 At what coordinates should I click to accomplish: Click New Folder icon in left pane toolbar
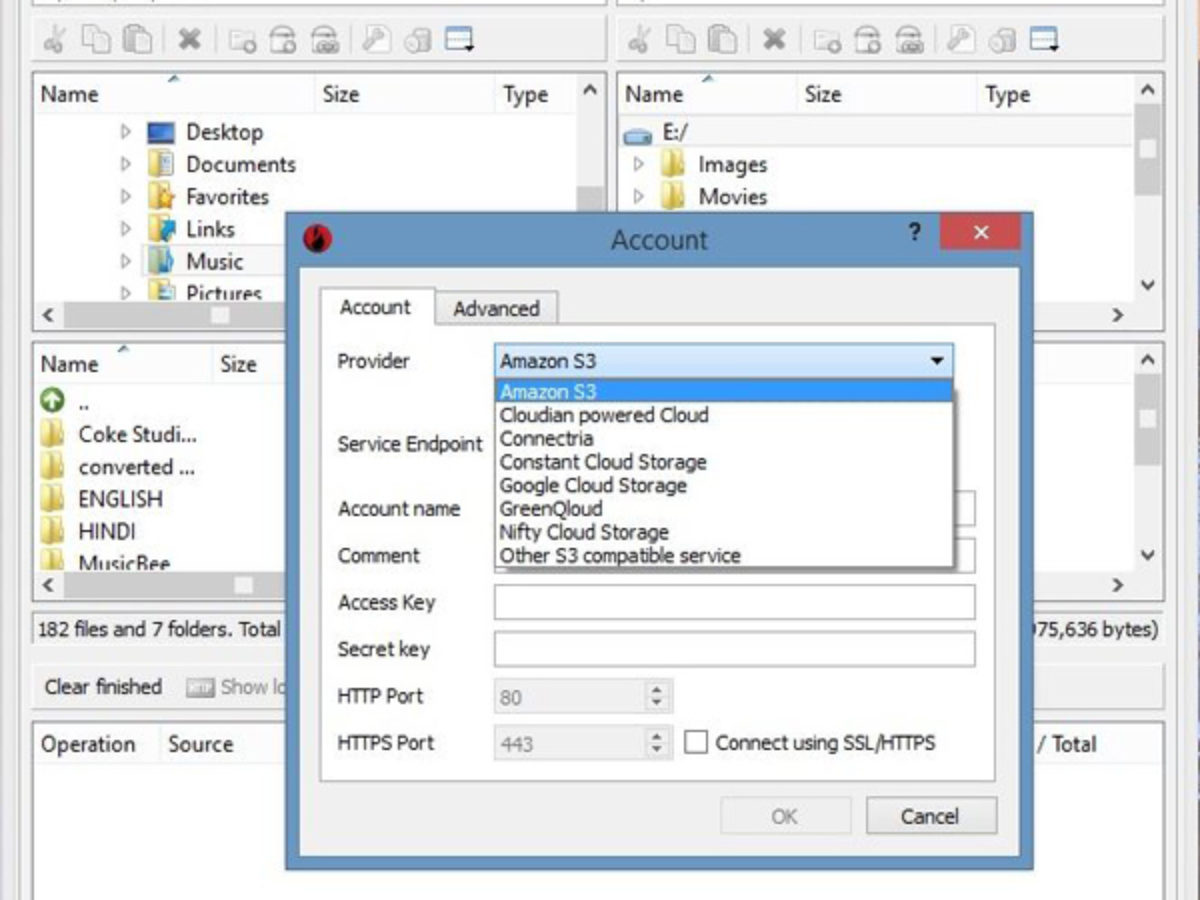coord(241,40)
